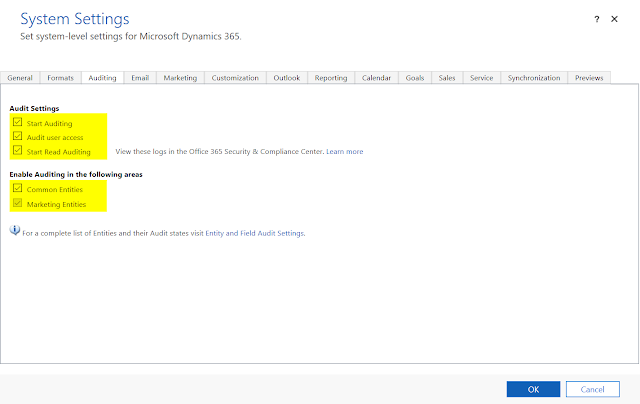This screenshot has width=640, height=404.
Task: Click the Cancel button
Action: click(x=593, y=389)
